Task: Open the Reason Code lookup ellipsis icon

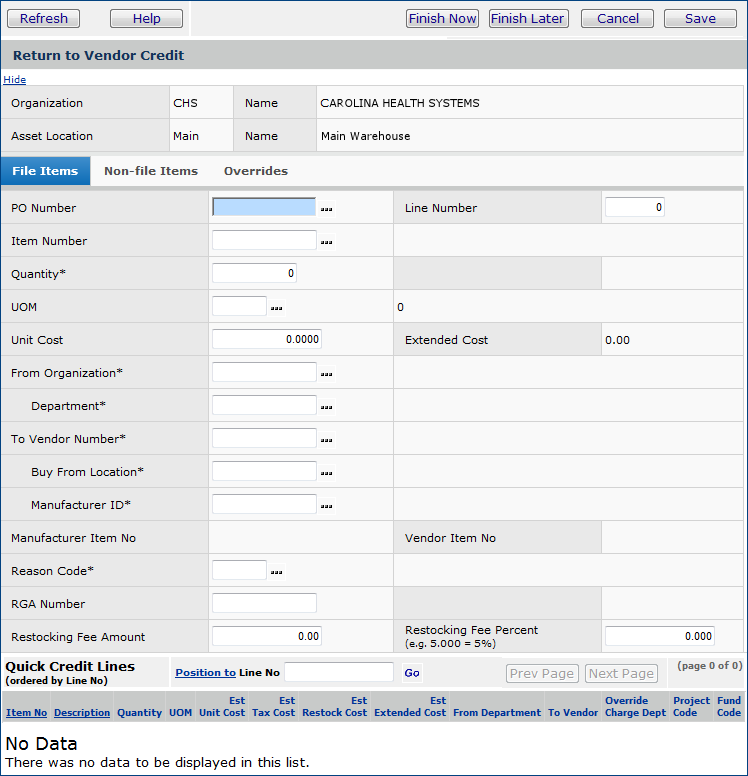Action: tap(276, 572)
